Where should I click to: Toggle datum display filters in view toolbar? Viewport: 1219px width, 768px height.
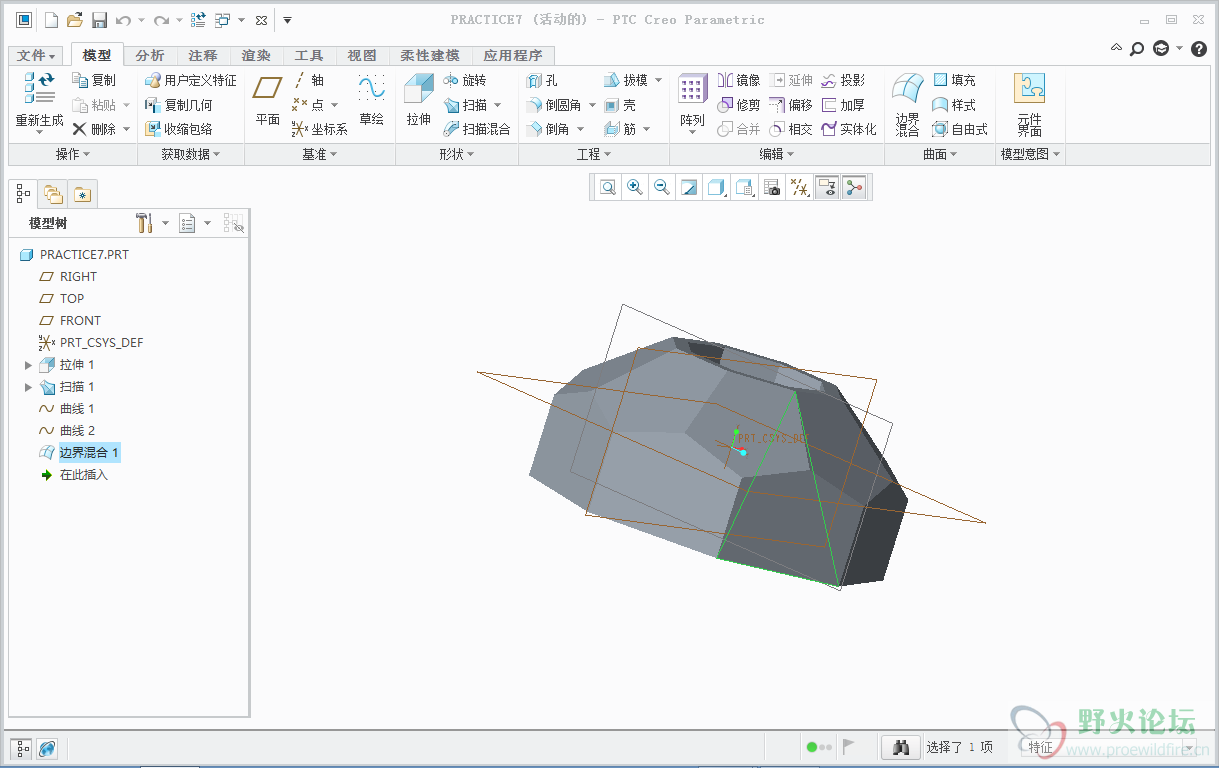pyautogui.click(x=798, y=187)
